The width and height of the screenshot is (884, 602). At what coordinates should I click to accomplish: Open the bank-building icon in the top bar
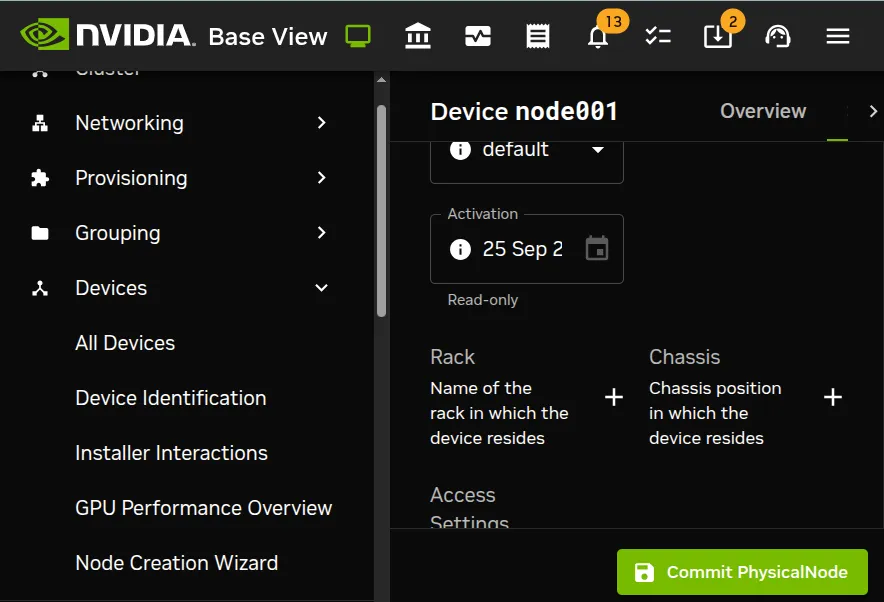click(x=418, y=36)
